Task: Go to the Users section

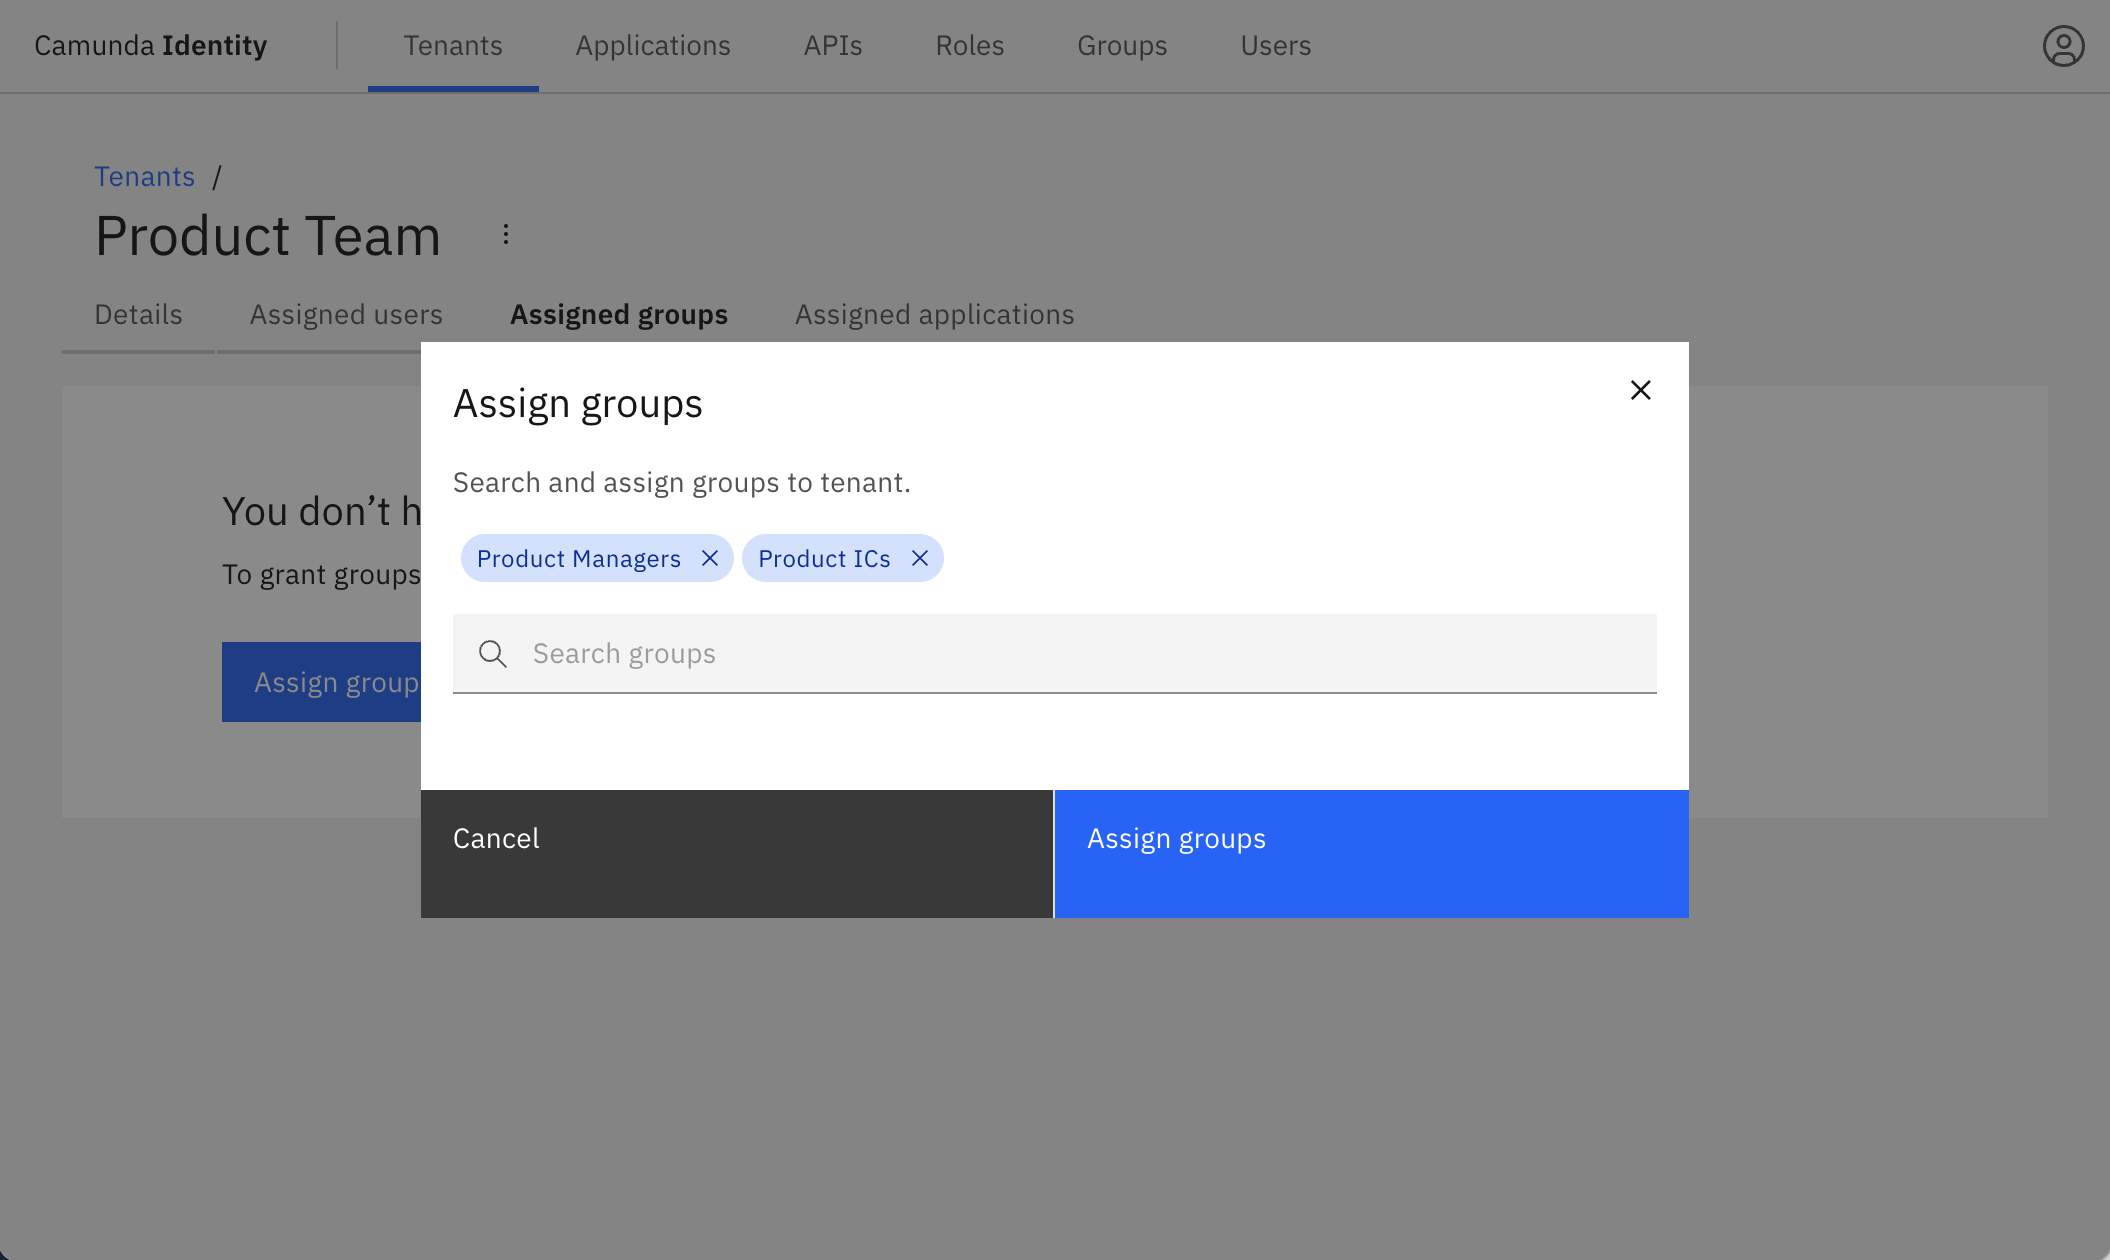Action: (x=1274, y=45)
